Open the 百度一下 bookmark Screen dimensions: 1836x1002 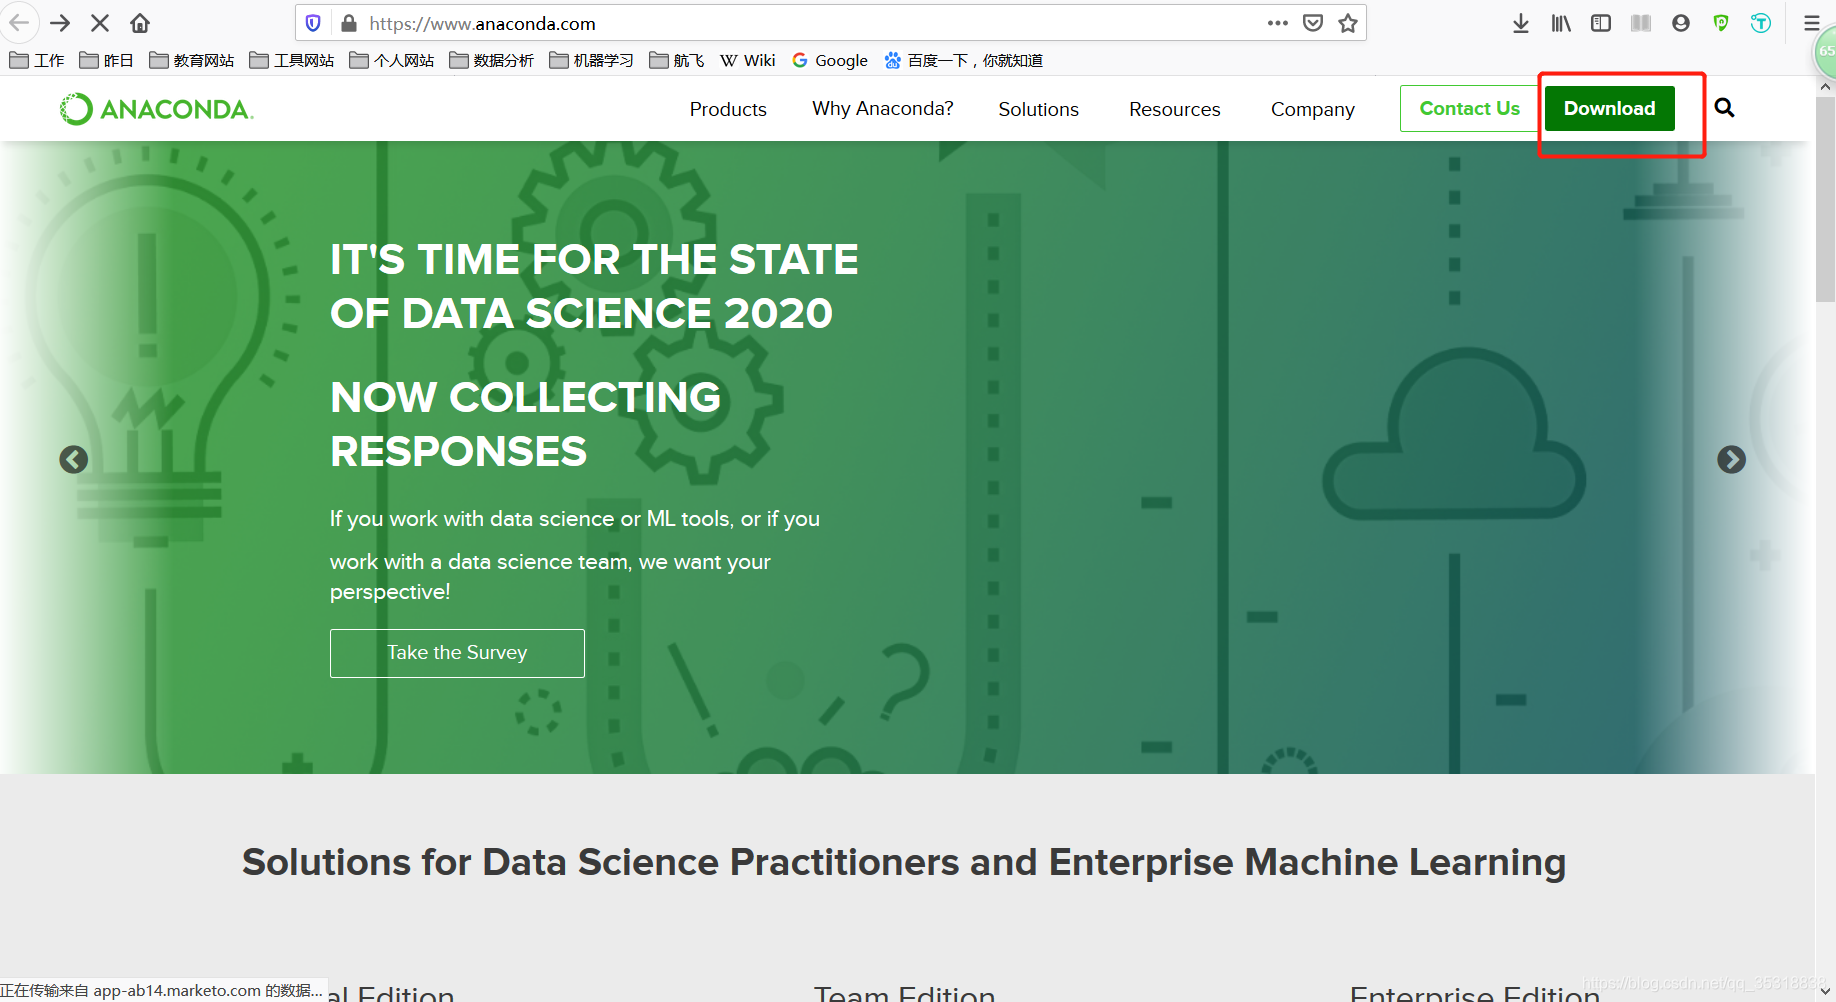pyautogui.click(x=963, y=61)
